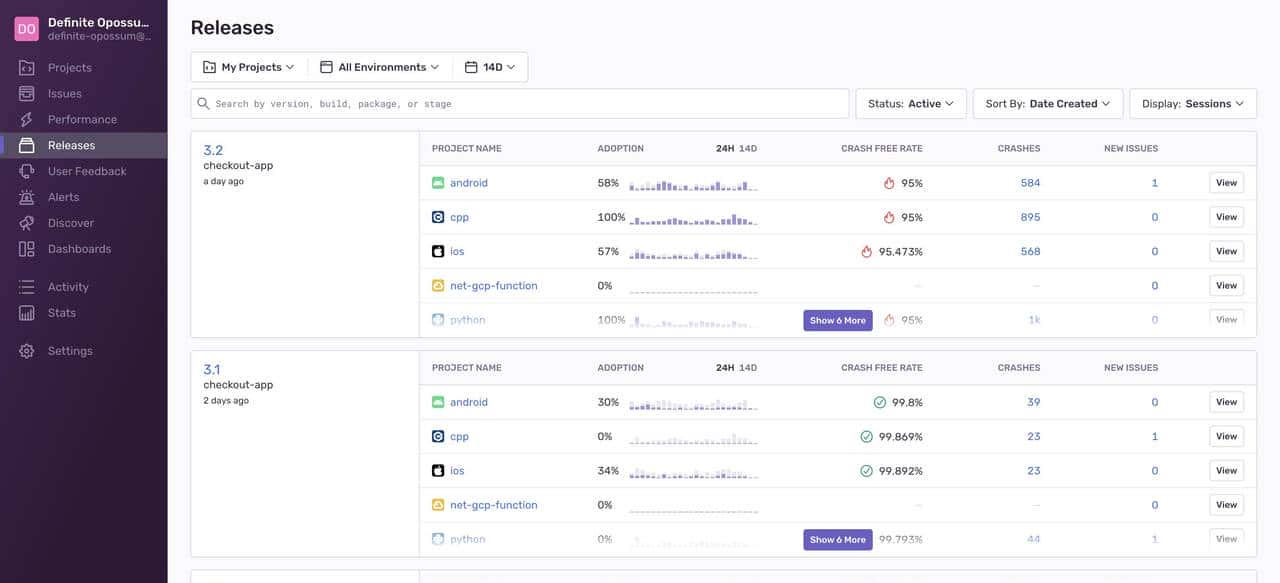Click the Activity list icon
1280x583 pixels.
(x=27, y=288)
